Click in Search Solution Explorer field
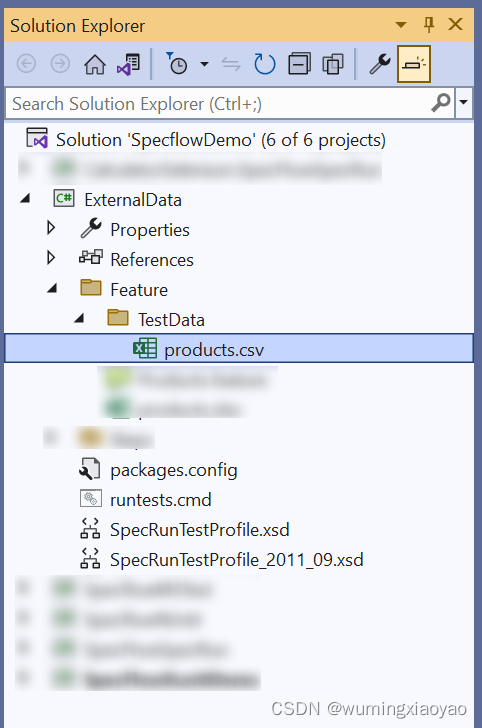Image resolution: width=482 pixels, height=728 pixels. 218,104
